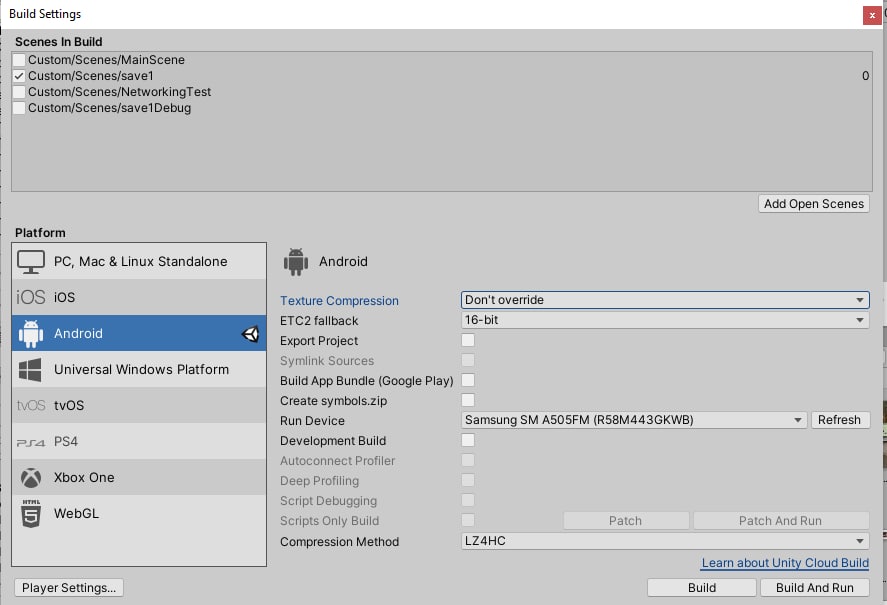Uncheck the Custom/Scenes/save1 scene checkbox
887x605 pixels.
[19, 76]
